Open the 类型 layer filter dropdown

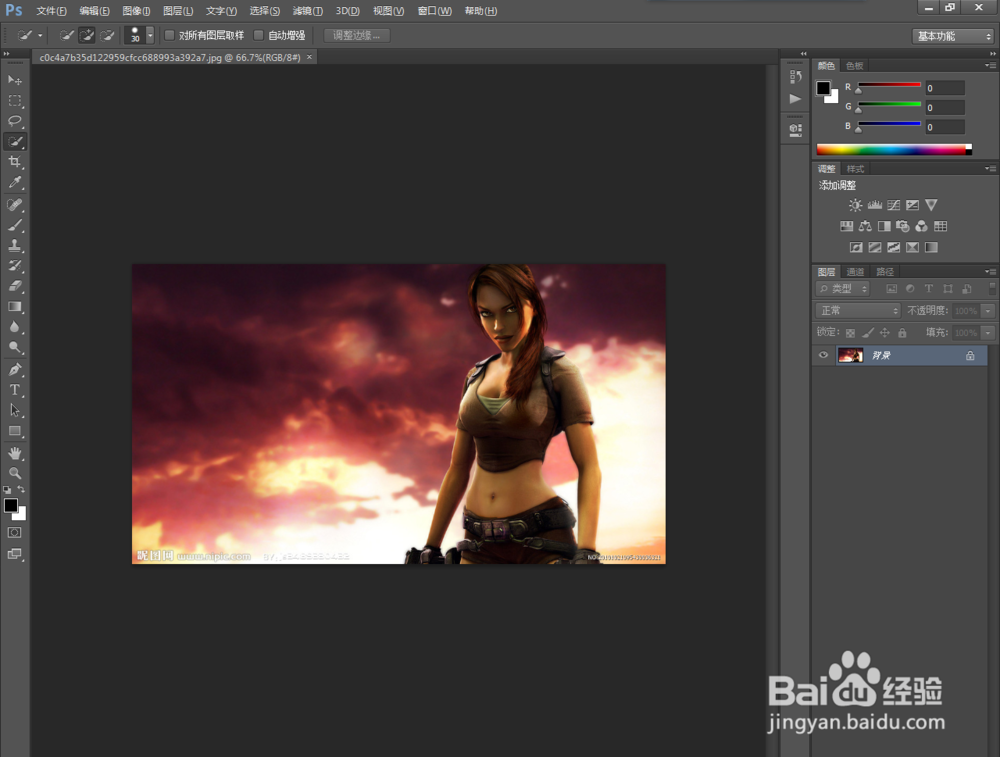click(842, 289)
